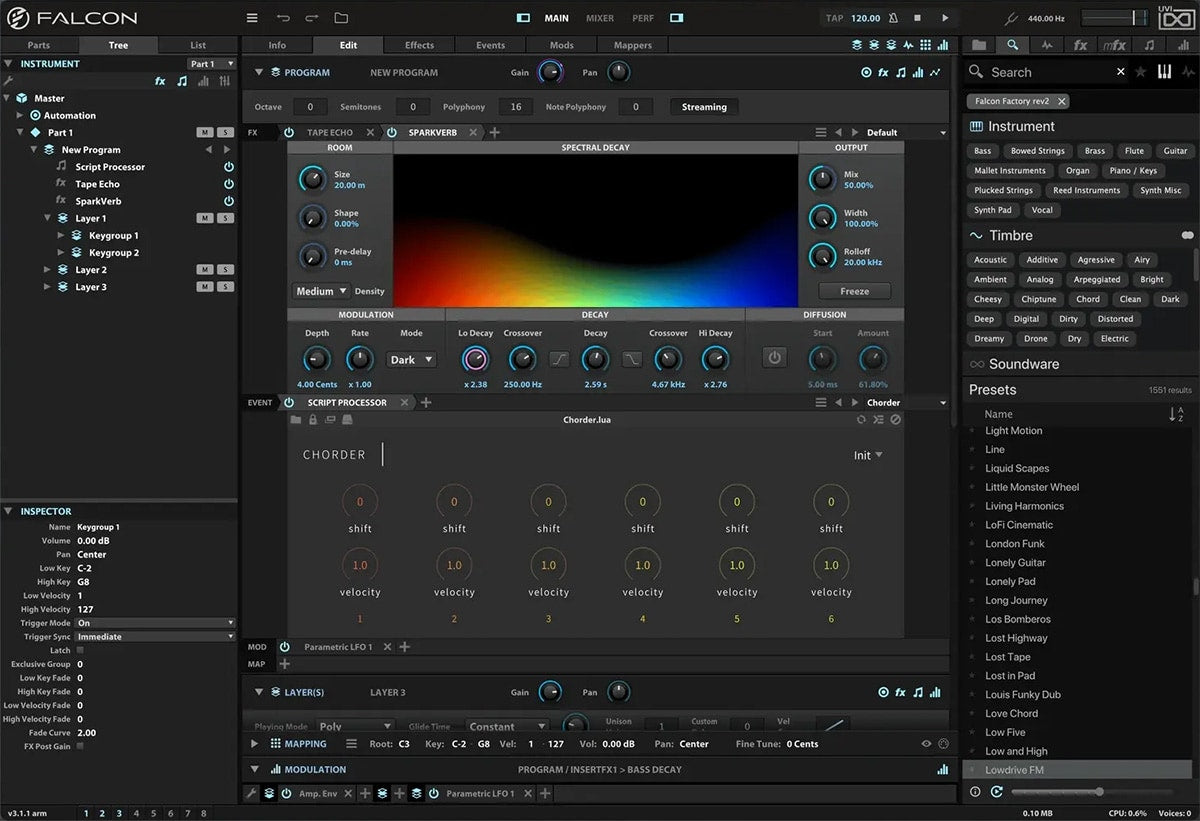Click the low-shelf filter icon near Crossover

(559, 359)
